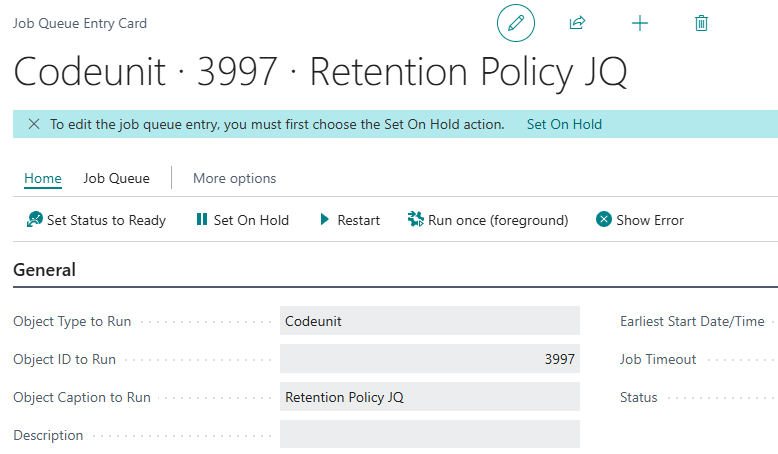This screenshot has width=778, height=454.
Task: Click the Show Error button label
Action: [650, 220]
